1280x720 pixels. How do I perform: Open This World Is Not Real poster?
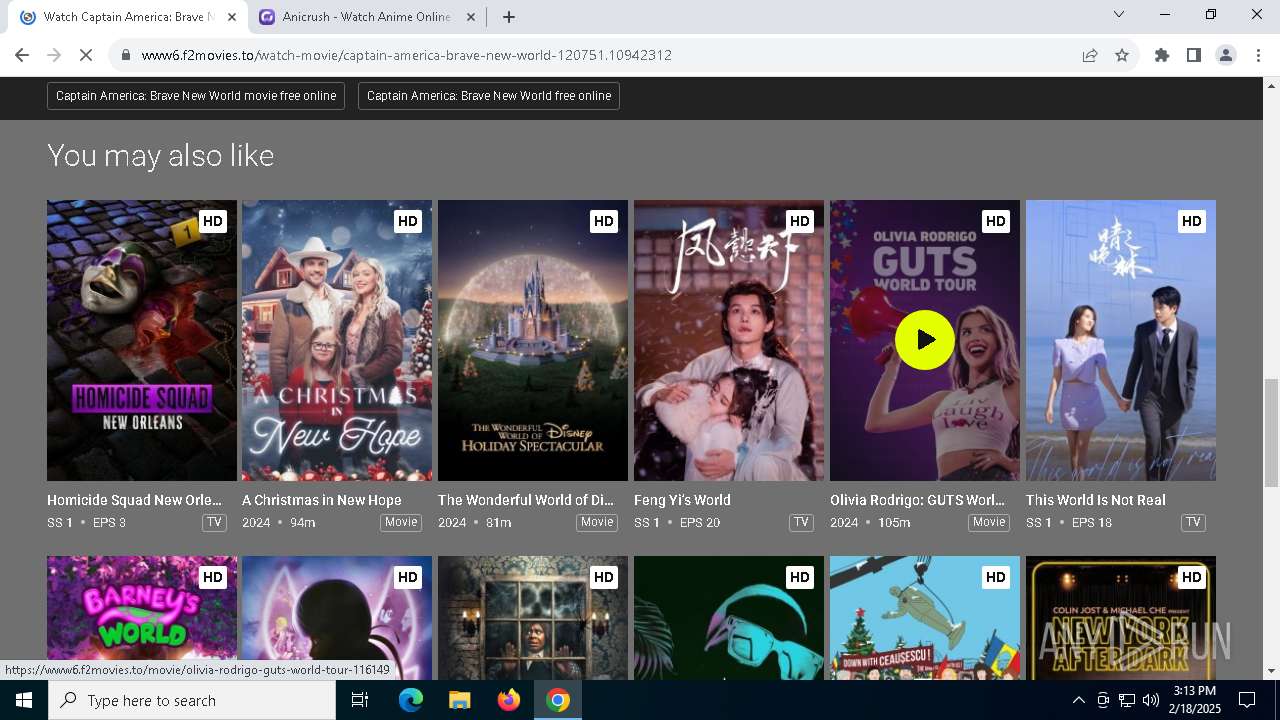(1121, 340)
